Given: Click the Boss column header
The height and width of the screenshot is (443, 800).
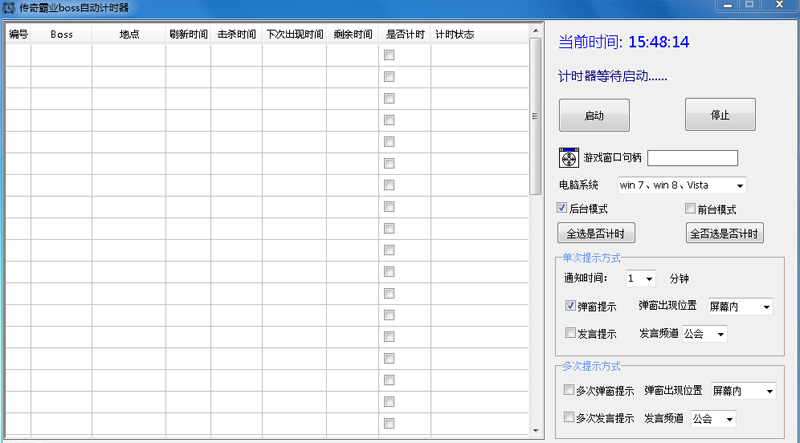Looking at the screenshot, I should pyautogui.click(x=62, y=34).
